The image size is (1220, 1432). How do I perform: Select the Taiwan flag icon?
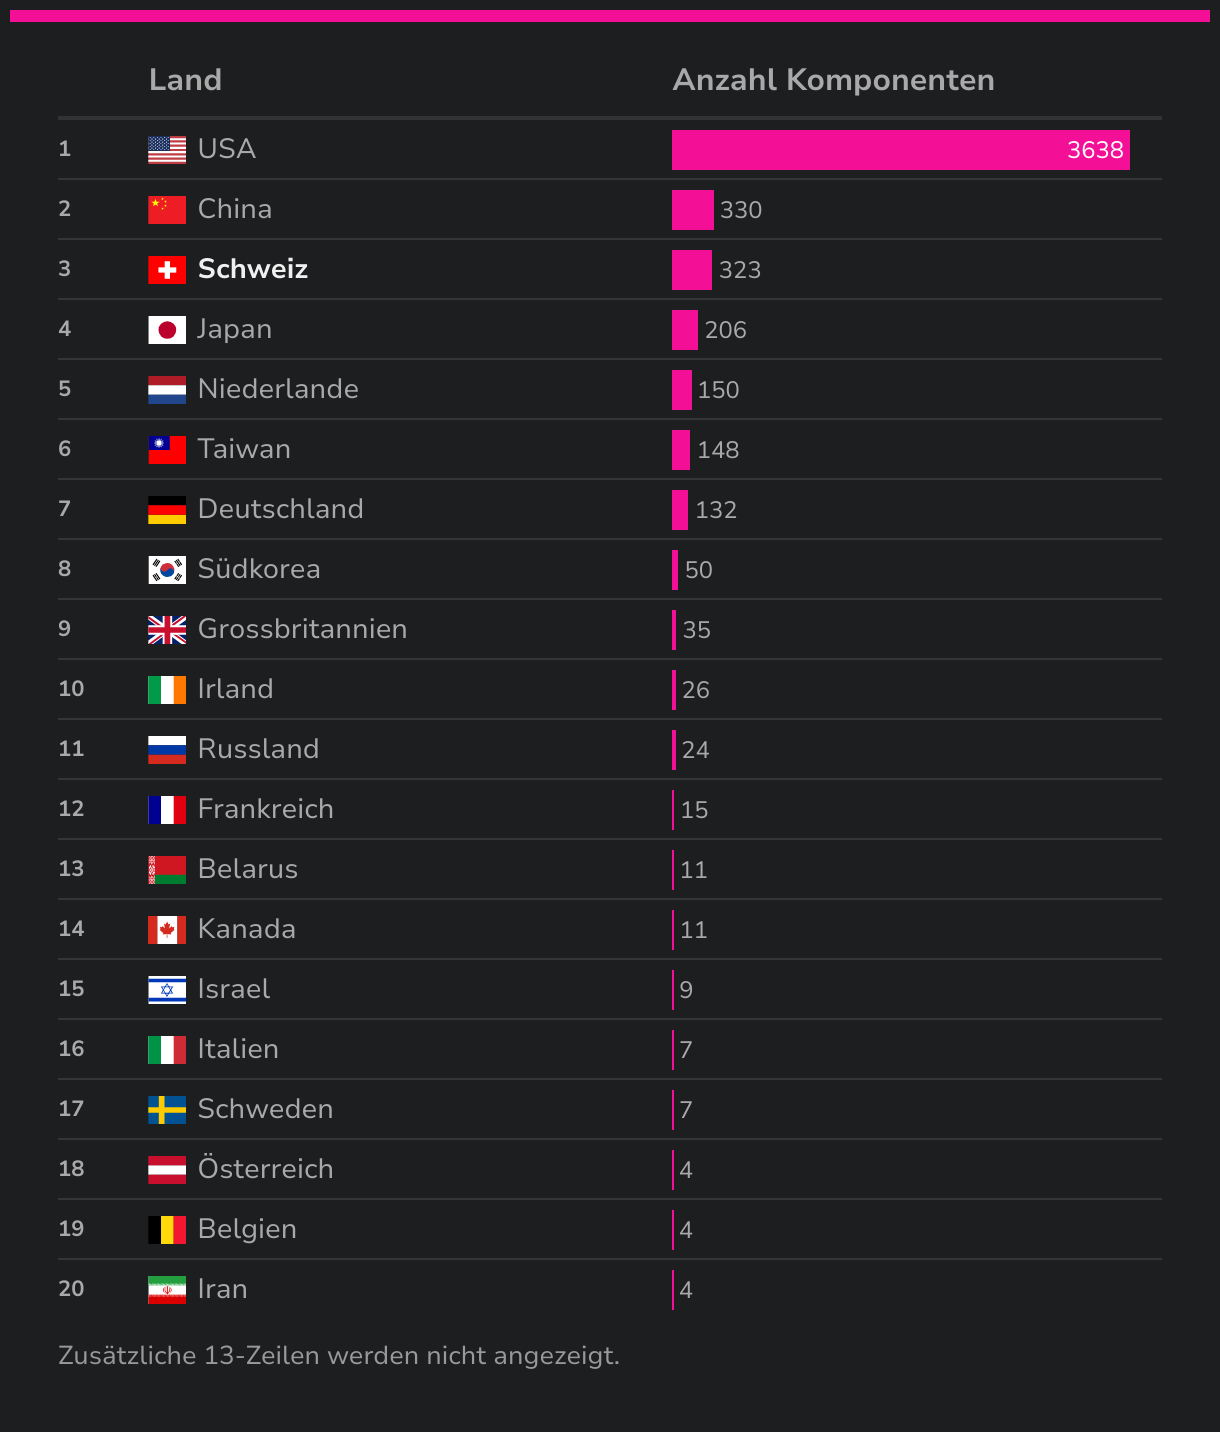coord(167,450)
